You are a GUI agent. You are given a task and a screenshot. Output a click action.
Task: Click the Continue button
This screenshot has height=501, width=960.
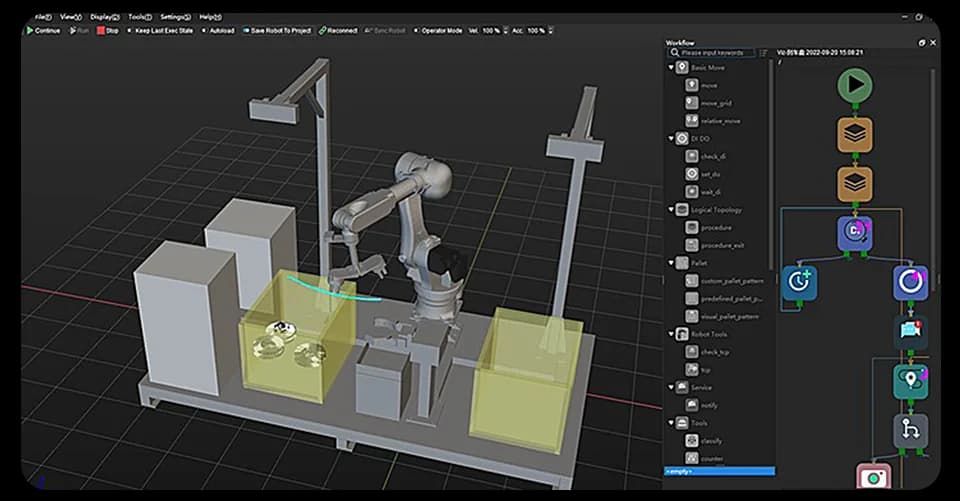tap(43, 31)
